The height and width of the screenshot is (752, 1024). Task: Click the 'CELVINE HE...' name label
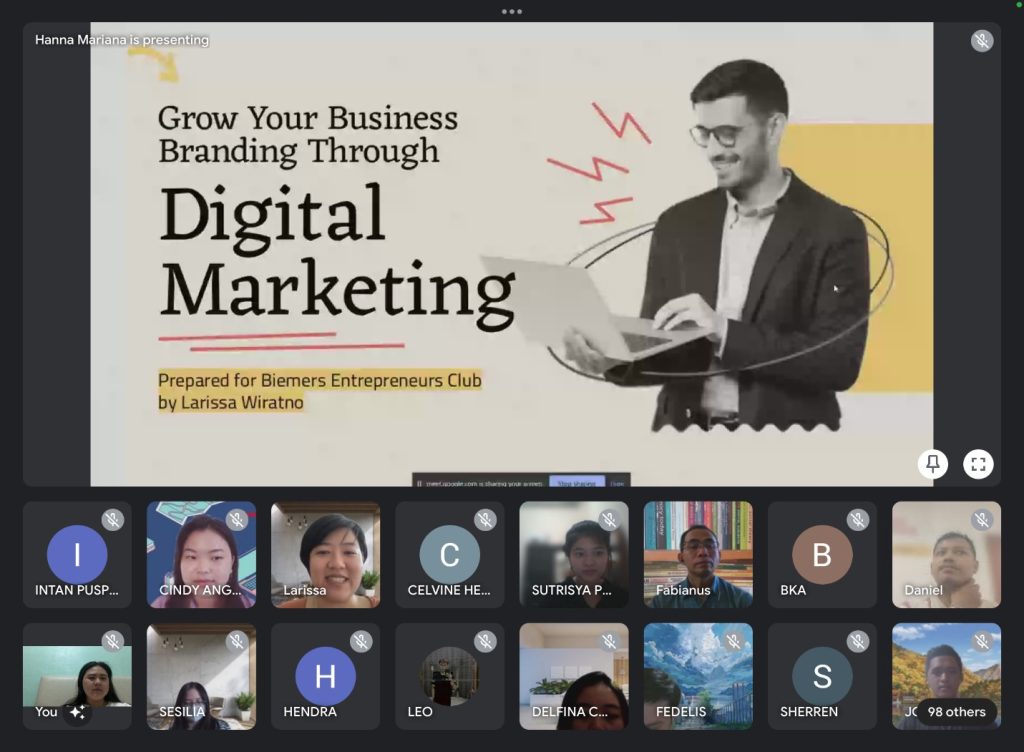(x=449, y=590)
